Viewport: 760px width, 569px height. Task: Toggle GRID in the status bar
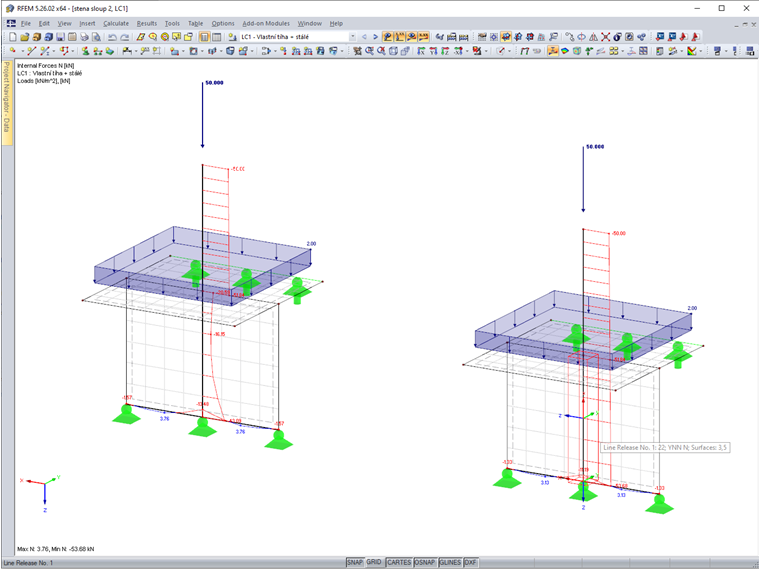[x=374, y=562]
